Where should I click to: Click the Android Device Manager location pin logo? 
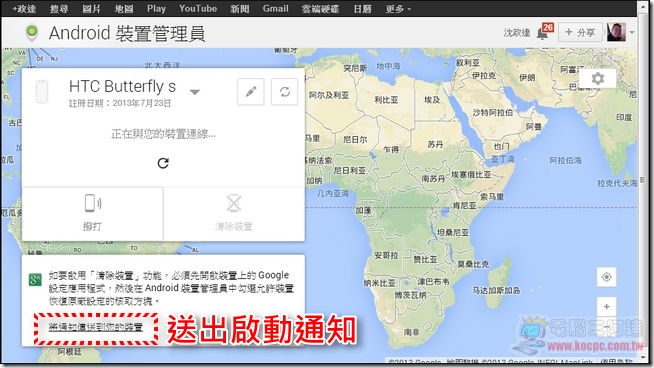pos(32,33)
